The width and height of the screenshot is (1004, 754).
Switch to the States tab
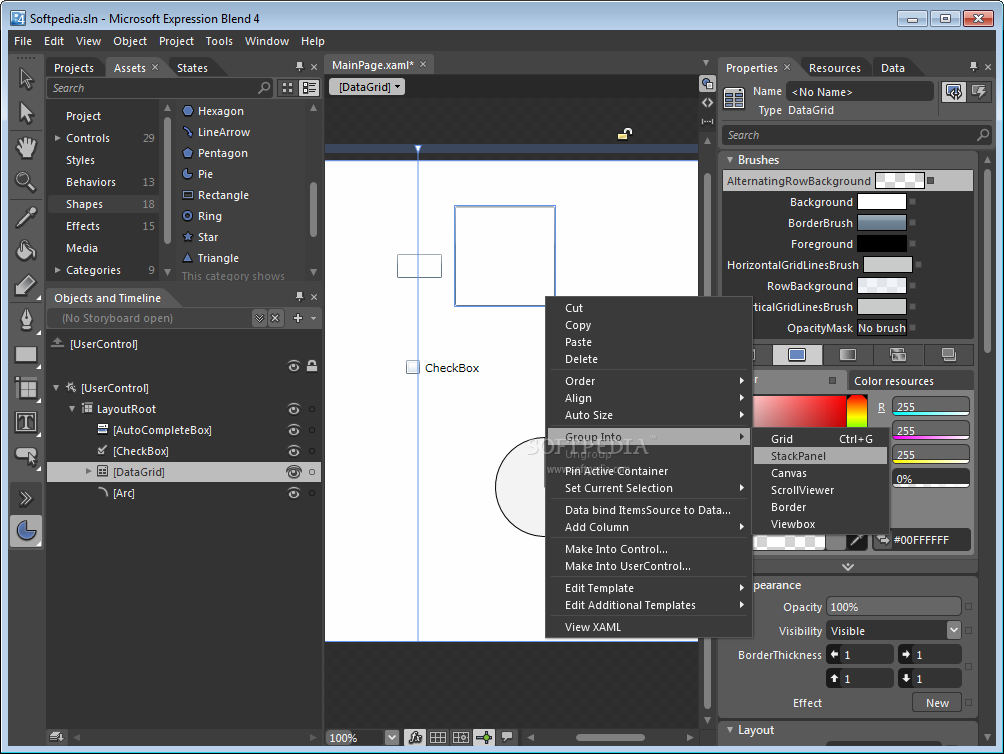(192, 68)
